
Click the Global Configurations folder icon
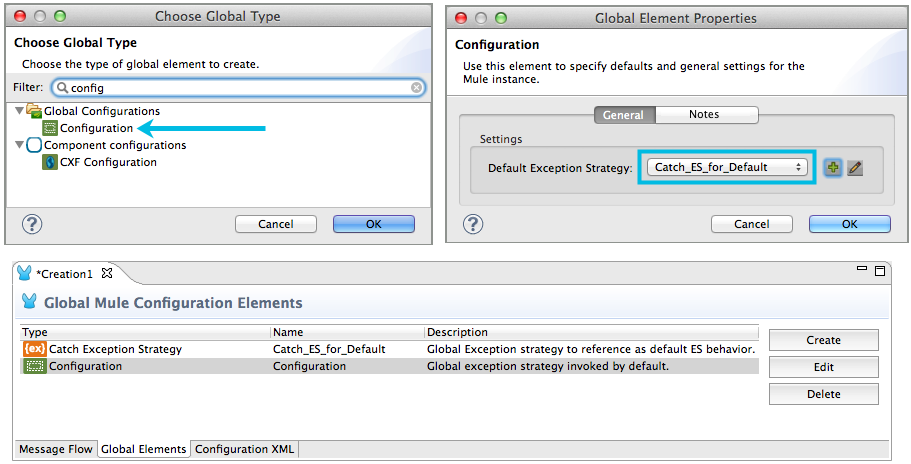(34, 110)
